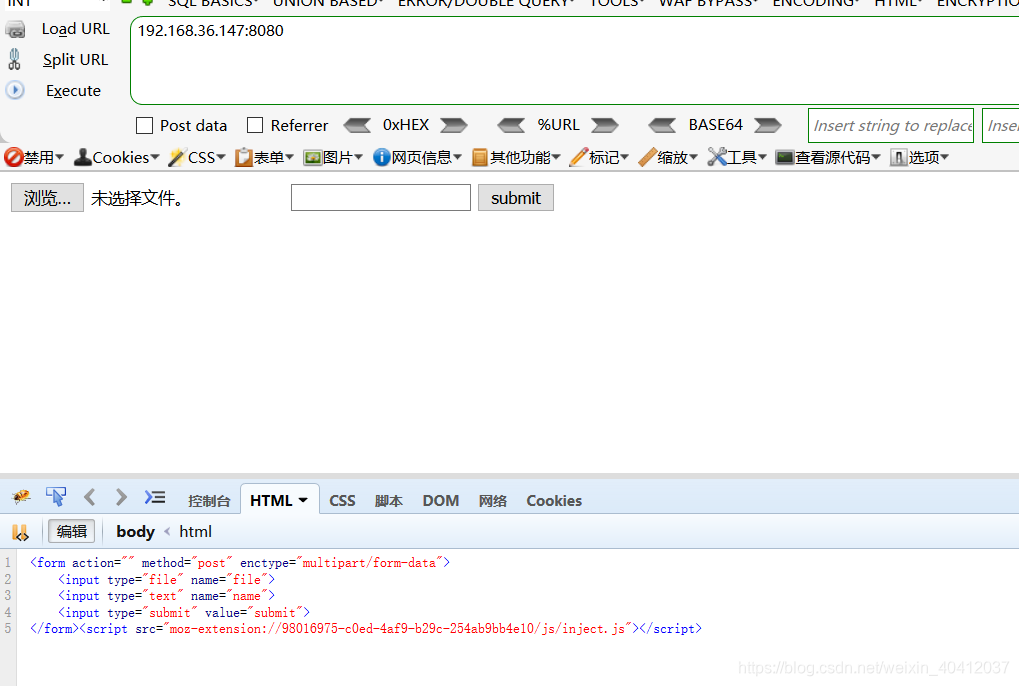Click the URL text area
Image resolution: width=1019 pixels, height=686 pixels.
pyautogui.click(x=574, y=60)
